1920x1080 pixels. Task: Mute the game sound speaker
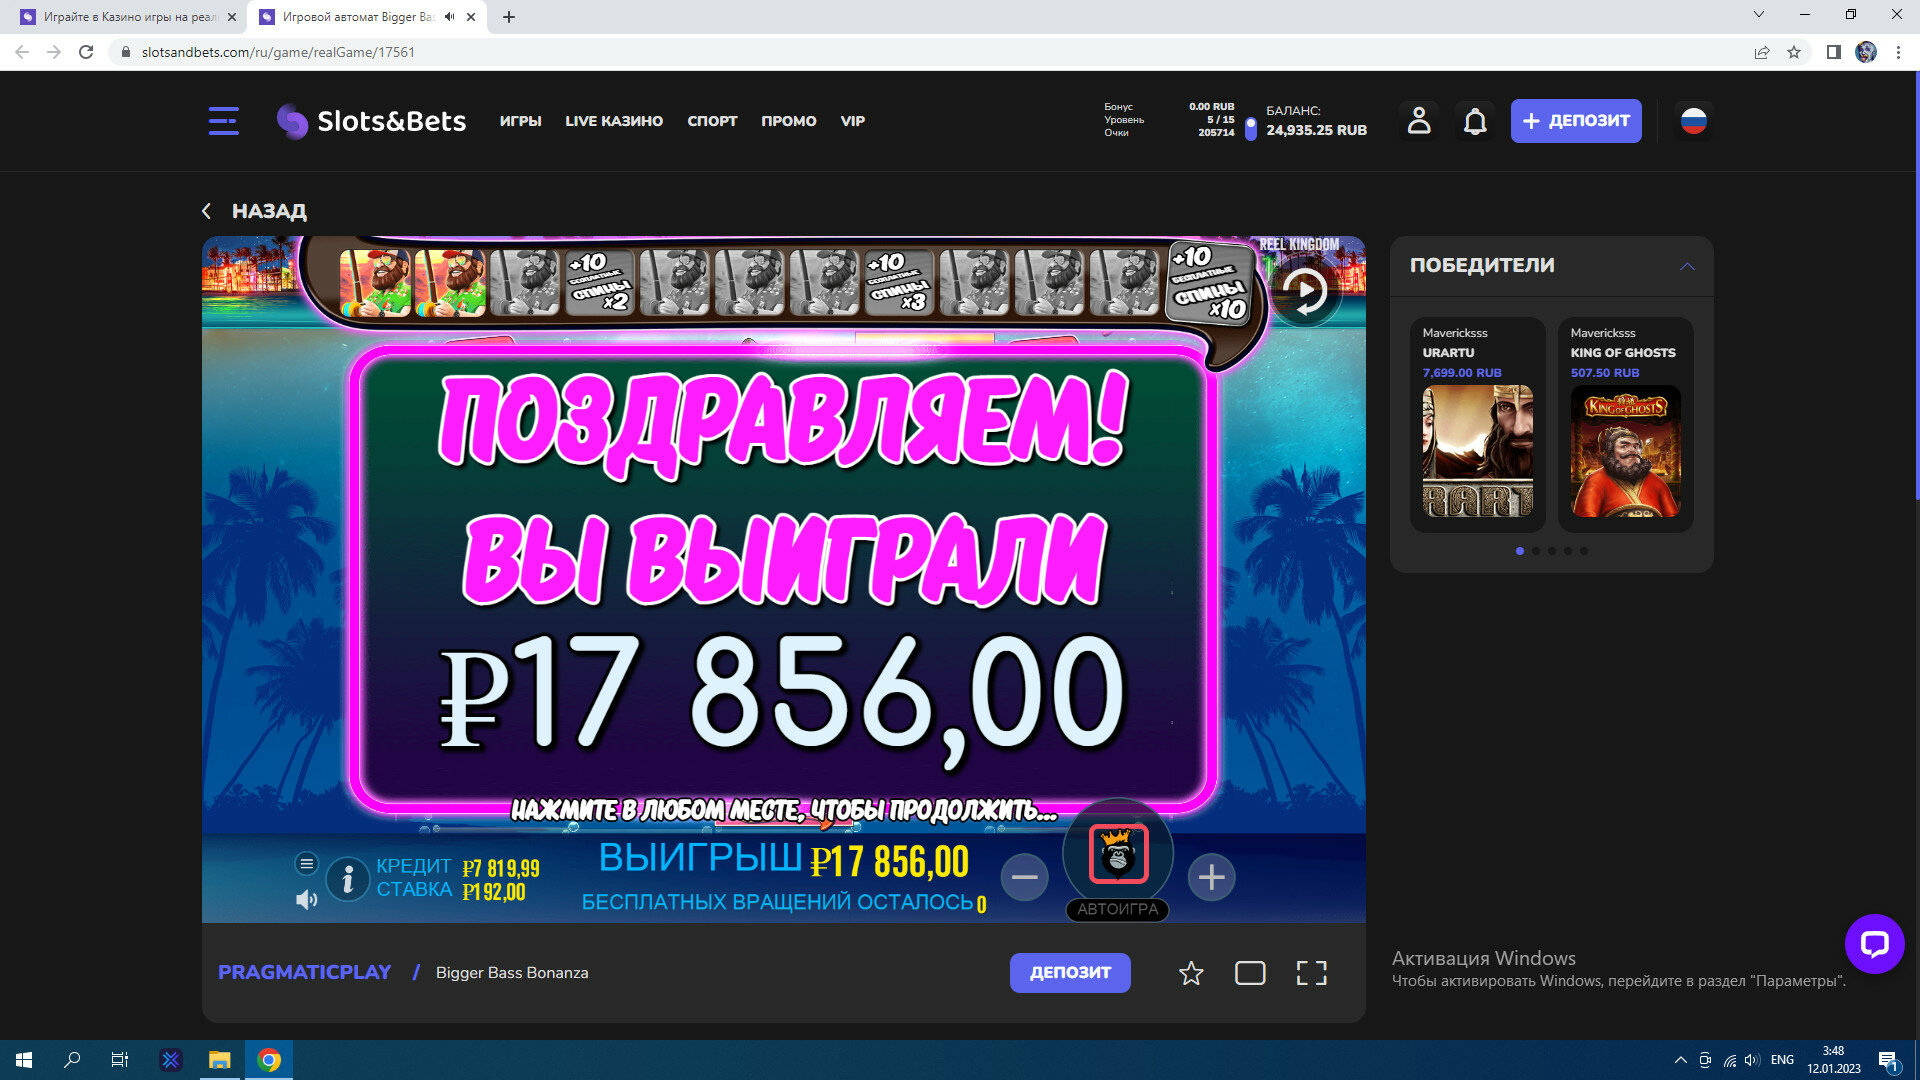tap(306, 900)
